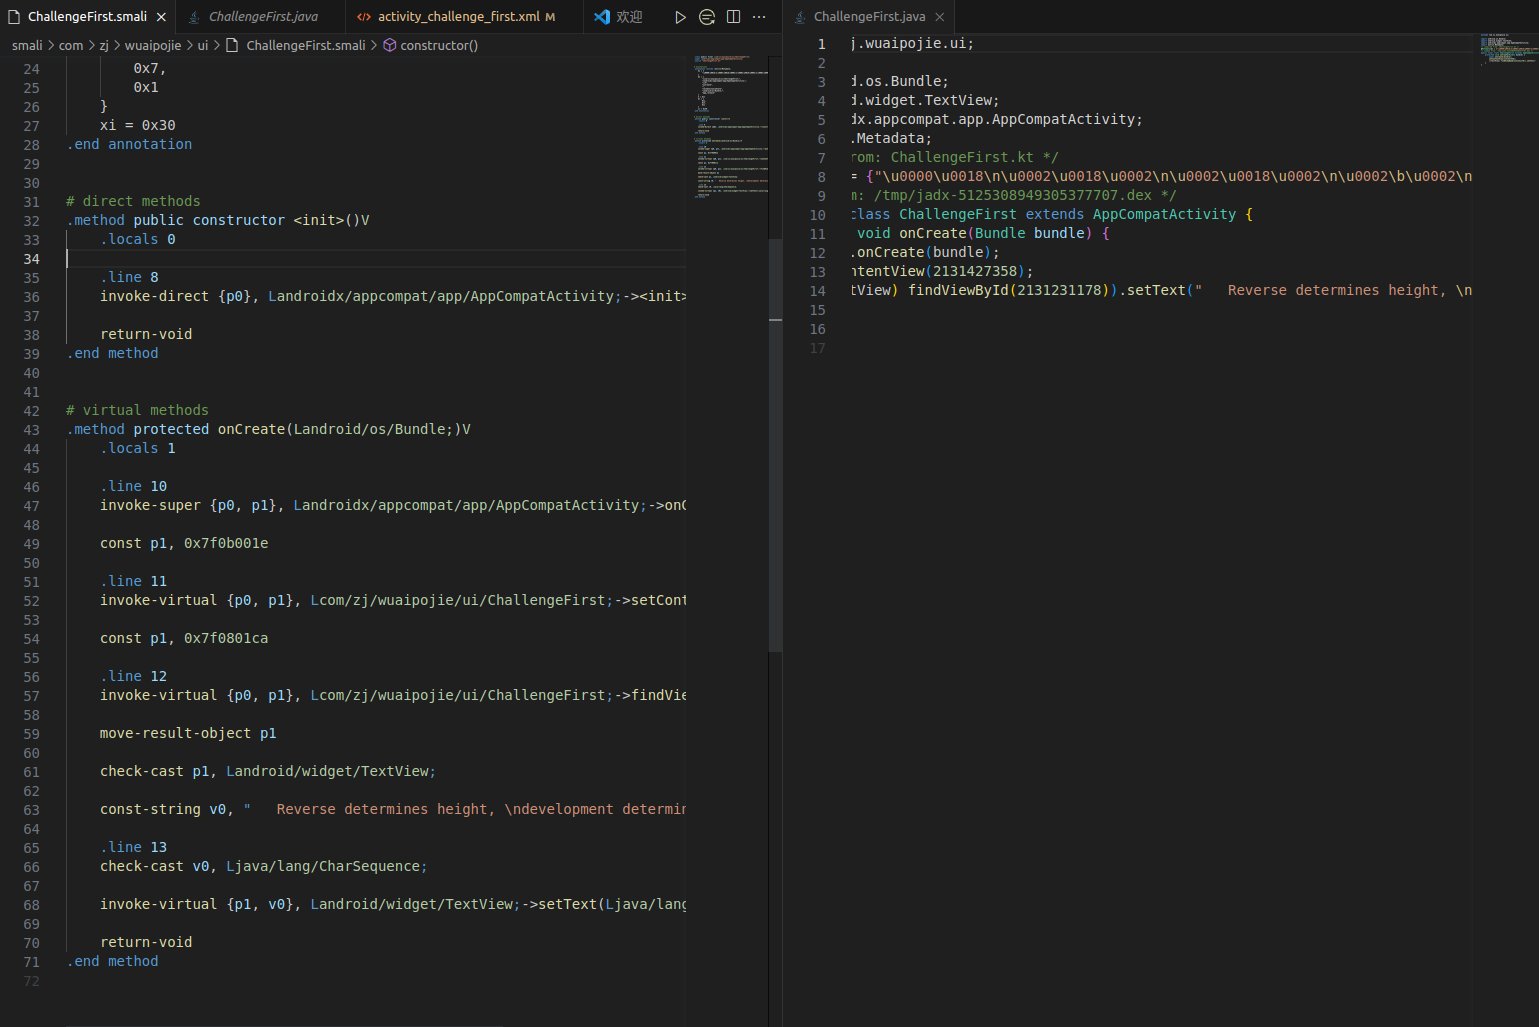Viewport: 1539px width, 1027px height.
Task: Click the left editor vertical scrollbar
Action: pyautogui.click(x=775, y=445)
